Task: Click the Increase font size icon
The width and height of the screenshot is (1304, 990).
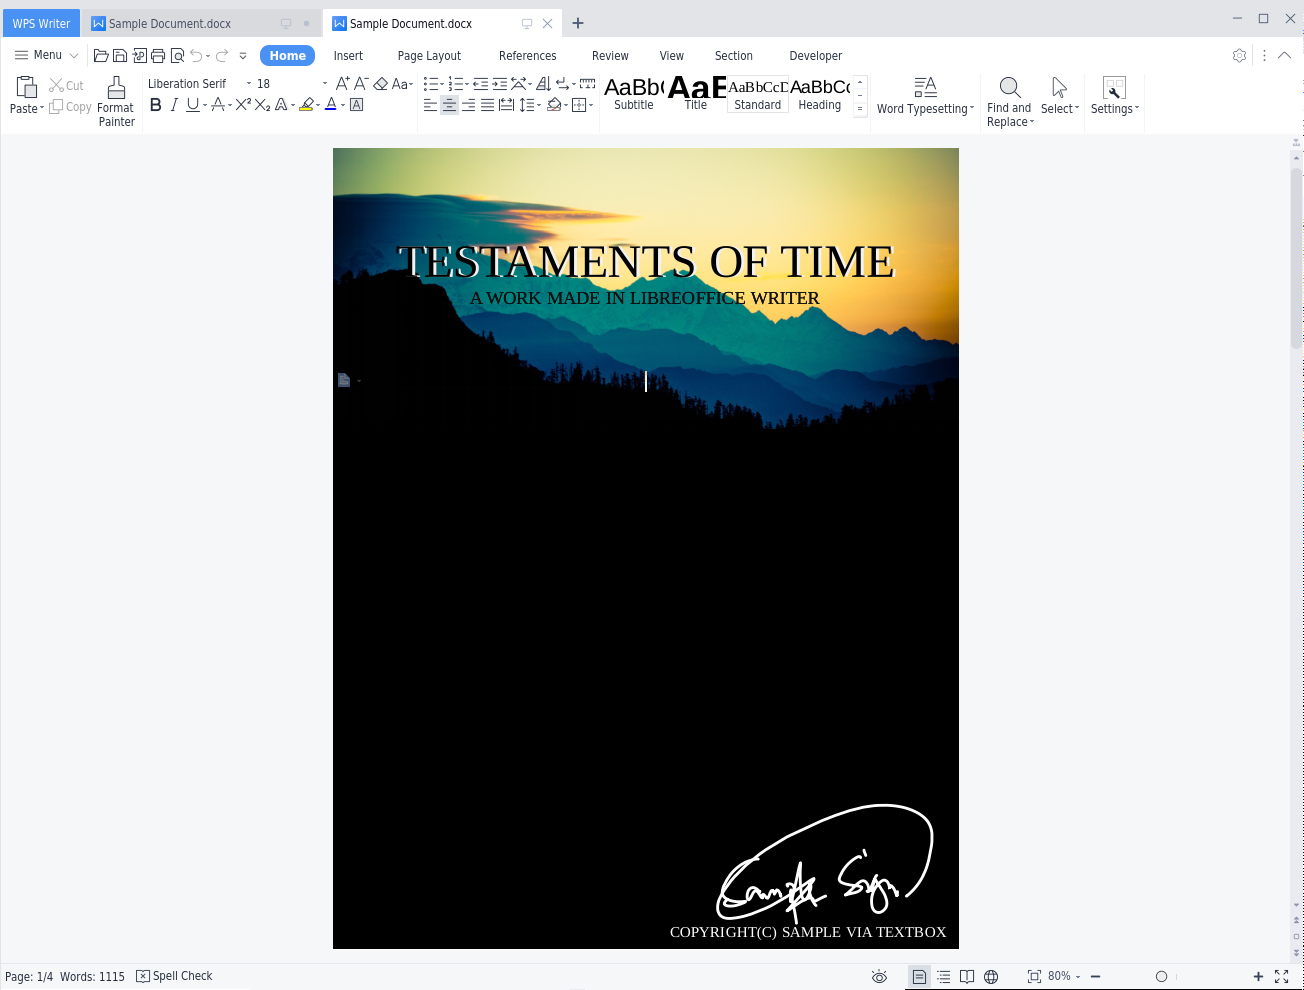Action: pyautogui.click(x=343, y=84)
